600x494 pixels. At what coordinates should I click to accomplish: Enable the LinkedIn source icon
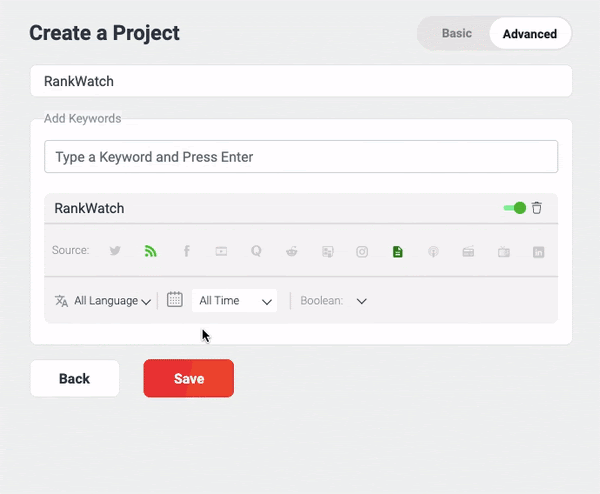538,252
